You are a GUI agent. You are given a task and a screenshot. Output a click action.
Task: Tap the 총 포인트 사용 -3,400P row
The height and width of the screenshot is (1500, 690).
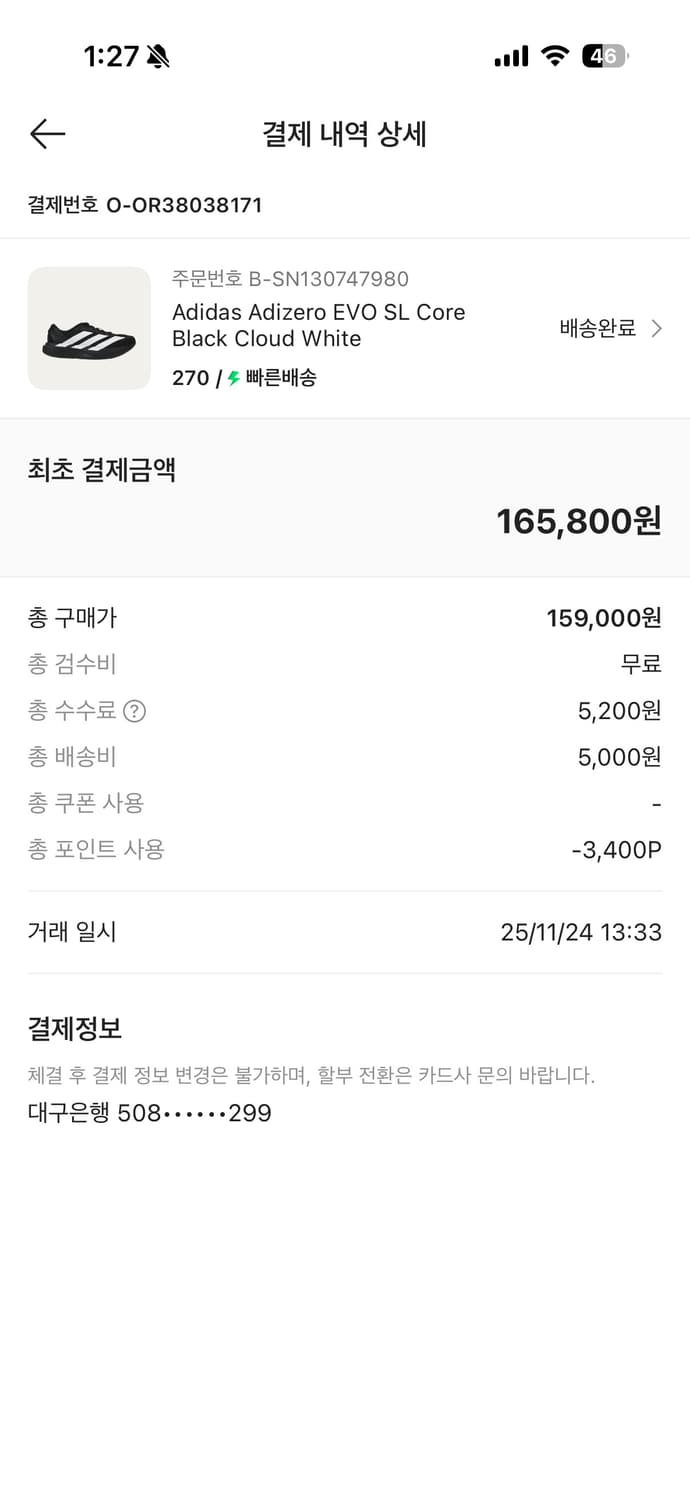click(344, 849)
